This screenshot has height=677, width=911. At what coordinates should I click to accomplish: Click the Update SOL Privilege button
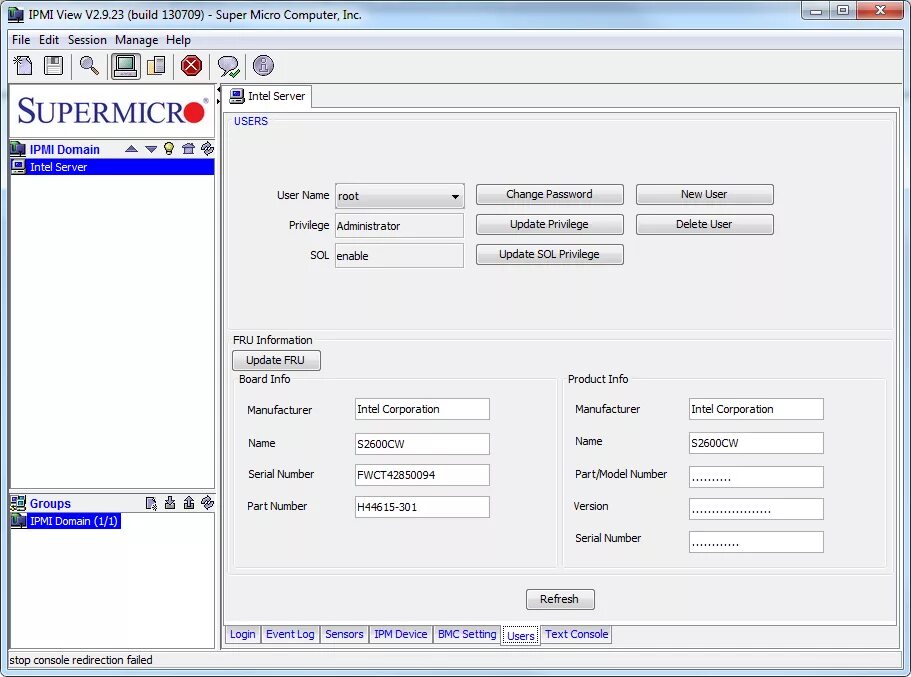pos(550,255)
